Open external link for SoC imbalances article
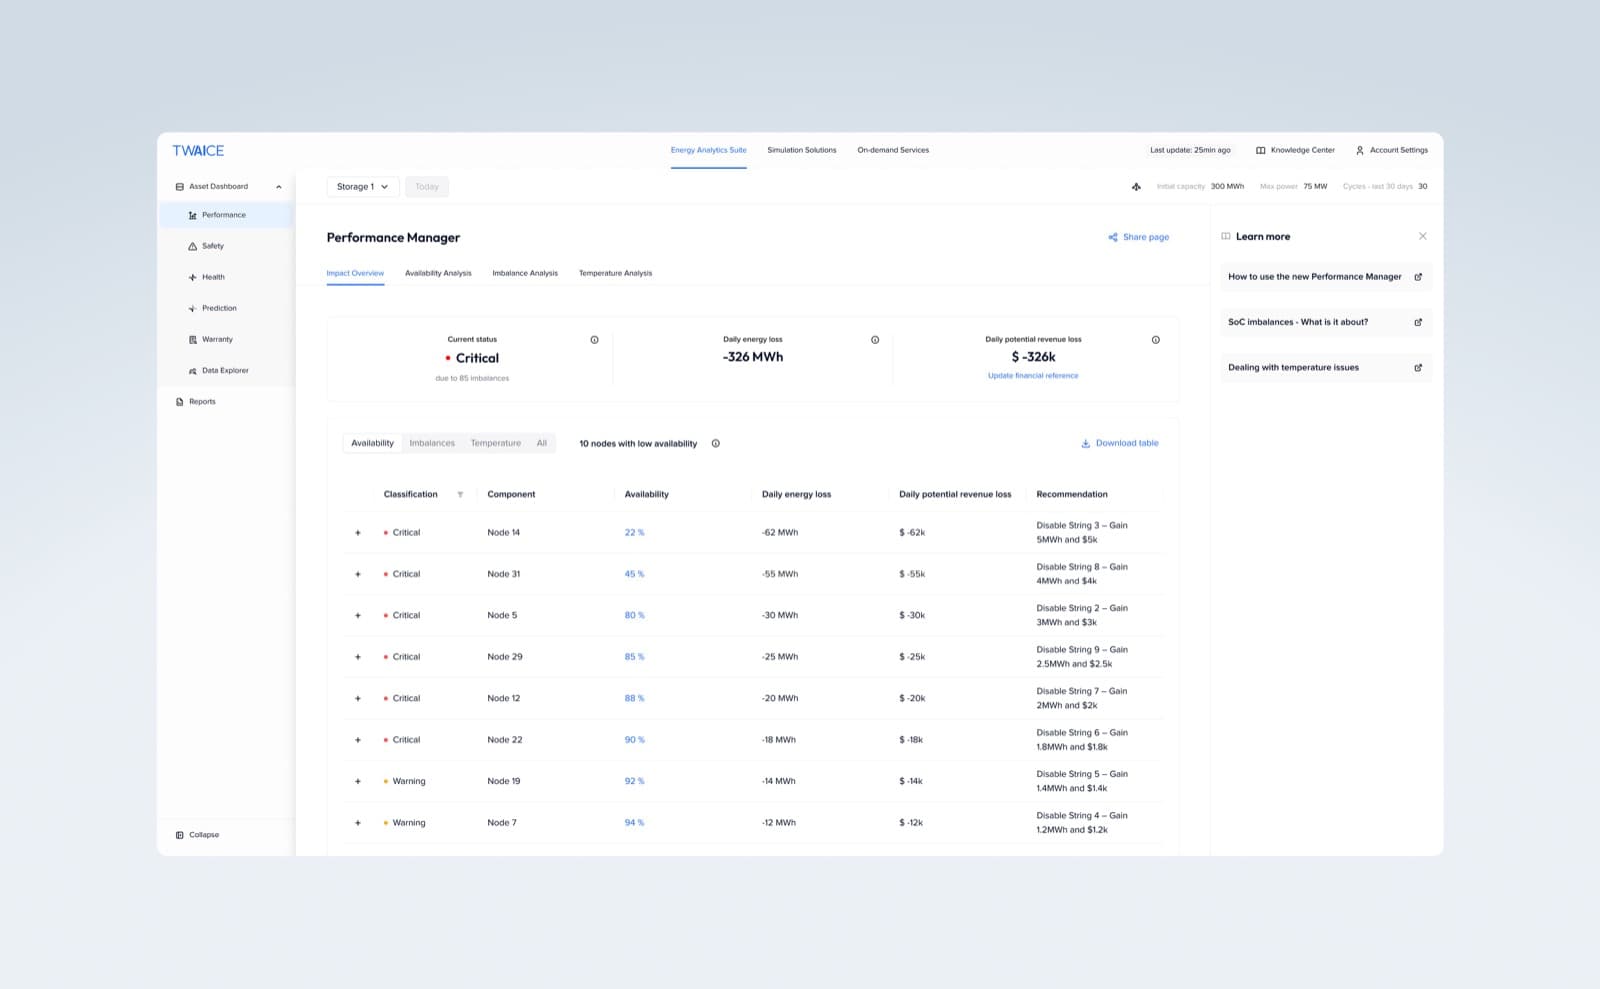The height and width of the screenshot is (989, 1600). click(x=1418, y=322)
